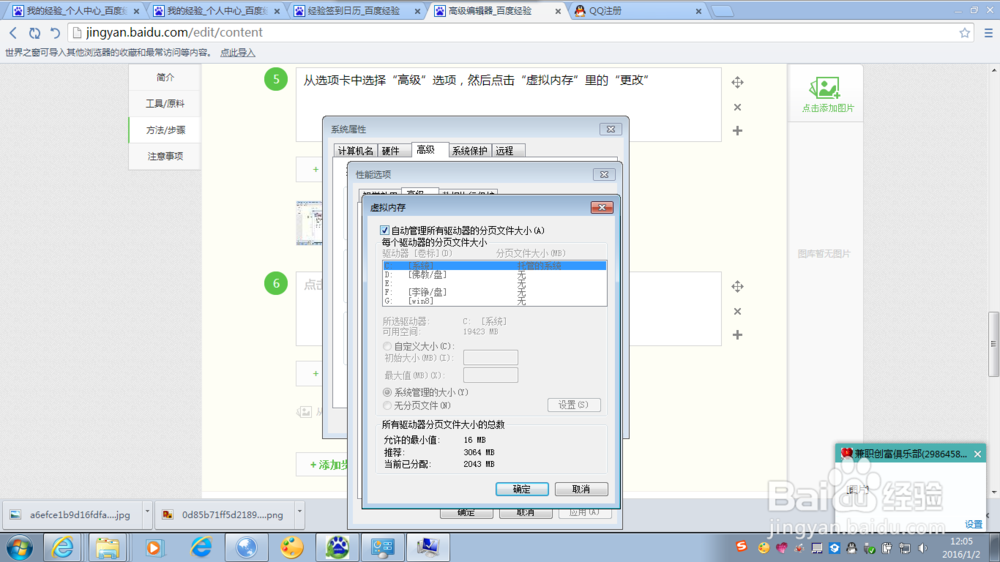The image size is (1000, 562).
Task: Click the page vertical scrollbar thumb
Action: tap(993, 344)
